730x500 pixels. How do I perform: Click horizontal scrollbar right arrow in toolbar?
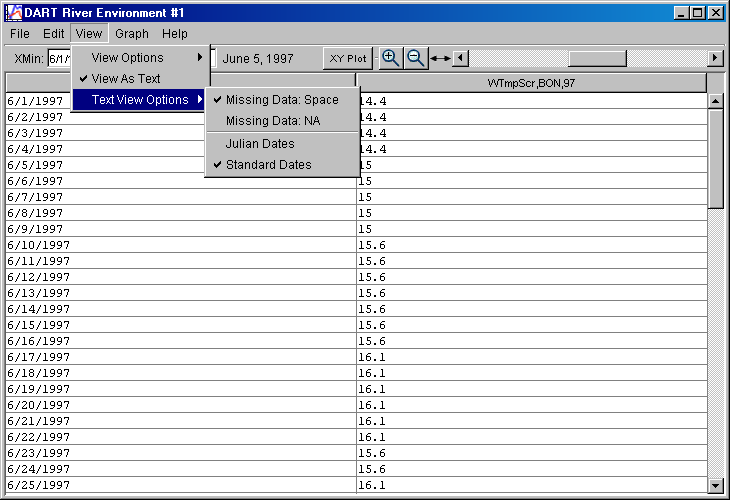click(x=715, y=59)
